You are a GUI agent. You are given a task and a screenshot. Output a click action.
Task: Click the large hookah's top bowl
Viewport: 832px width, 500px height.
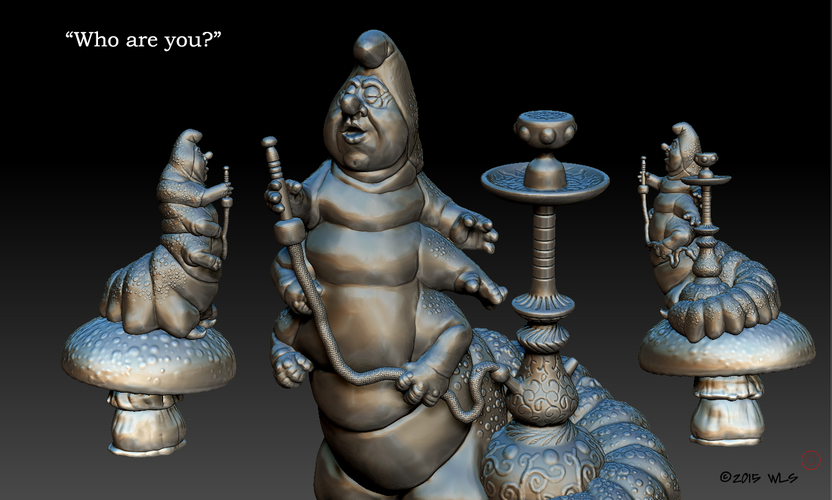pos(545,129)
